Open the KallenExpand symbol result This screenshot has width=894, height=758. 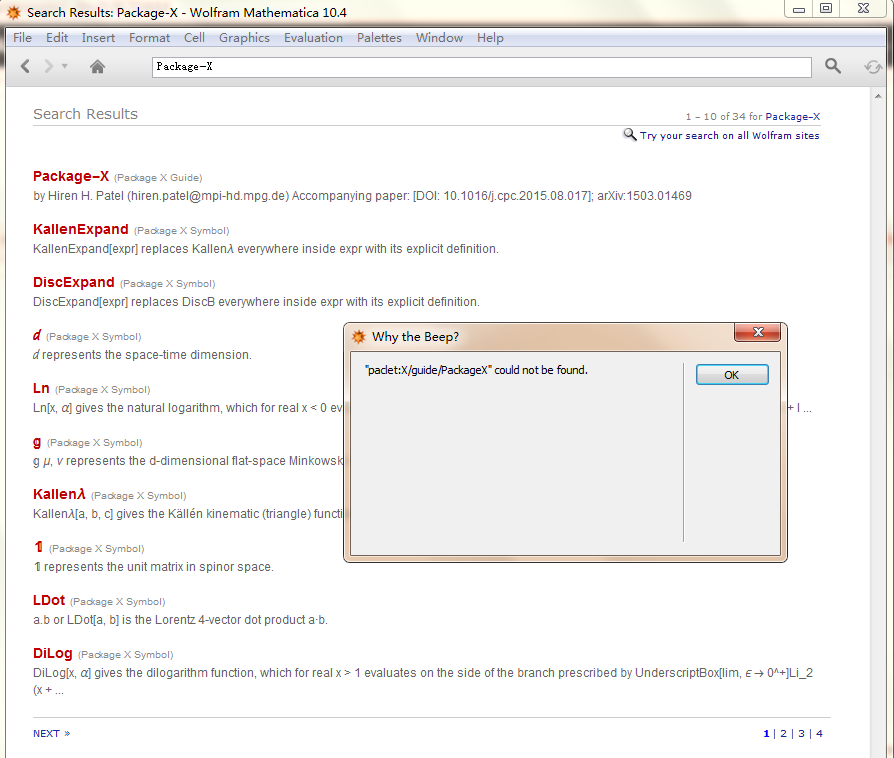click(80, 229)
